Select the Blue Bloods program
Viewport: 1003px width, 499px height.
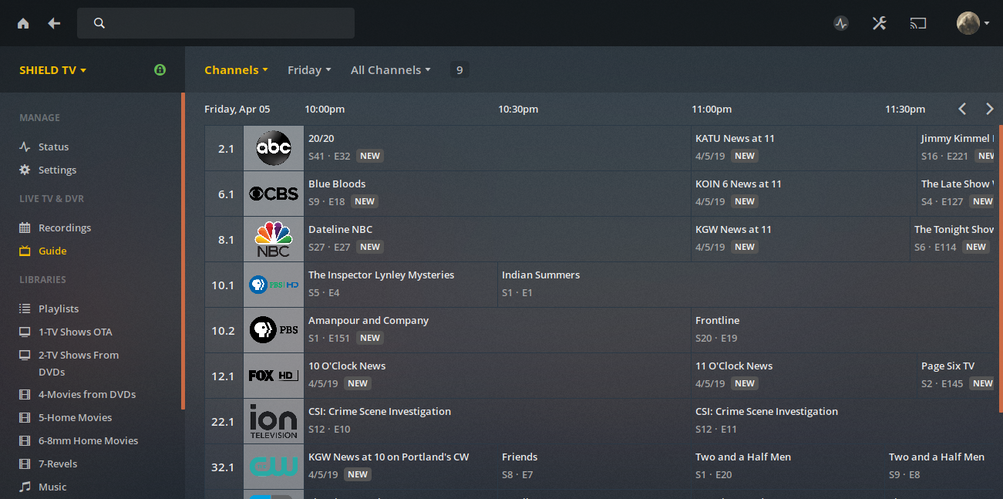pyautogui.click(x=497, y=193)
